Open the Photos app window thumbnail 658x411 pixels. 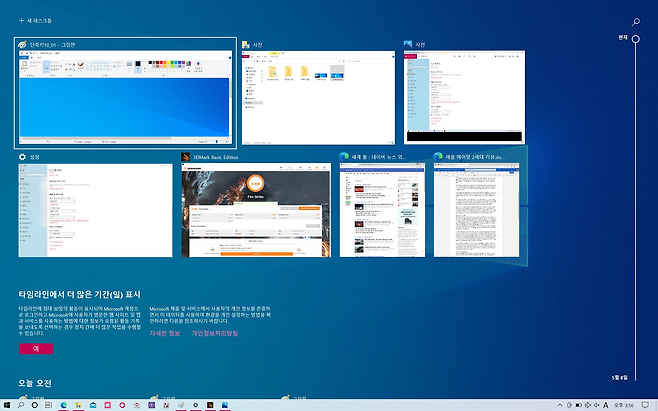tap(465, 98)
